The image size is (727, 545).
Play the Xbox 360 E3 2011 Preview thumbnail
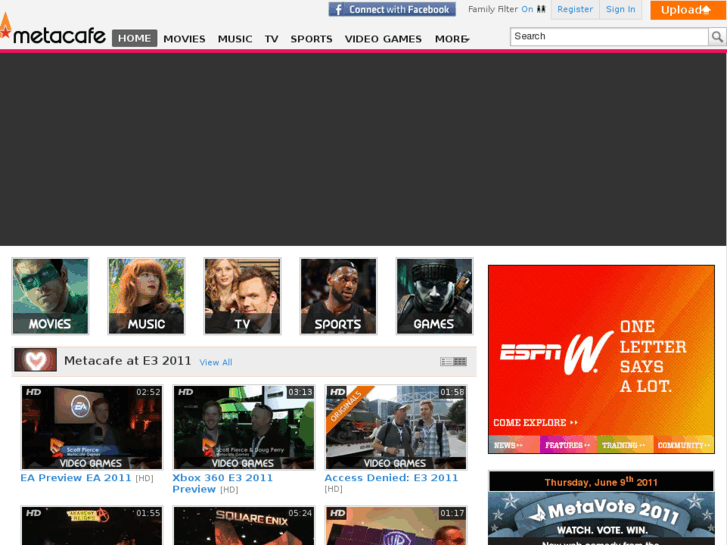[x=244, y=427]
